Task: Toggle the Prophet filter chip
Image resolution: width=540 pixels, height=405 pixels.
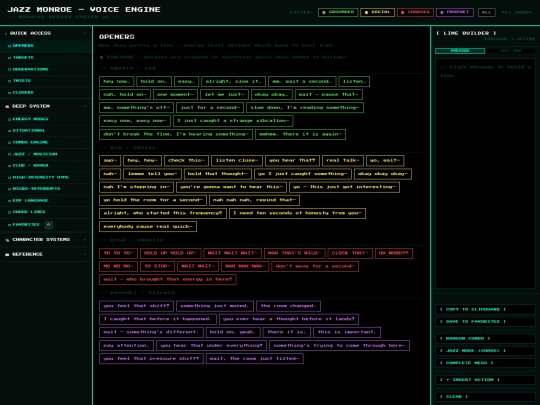Action: (455, 12)
